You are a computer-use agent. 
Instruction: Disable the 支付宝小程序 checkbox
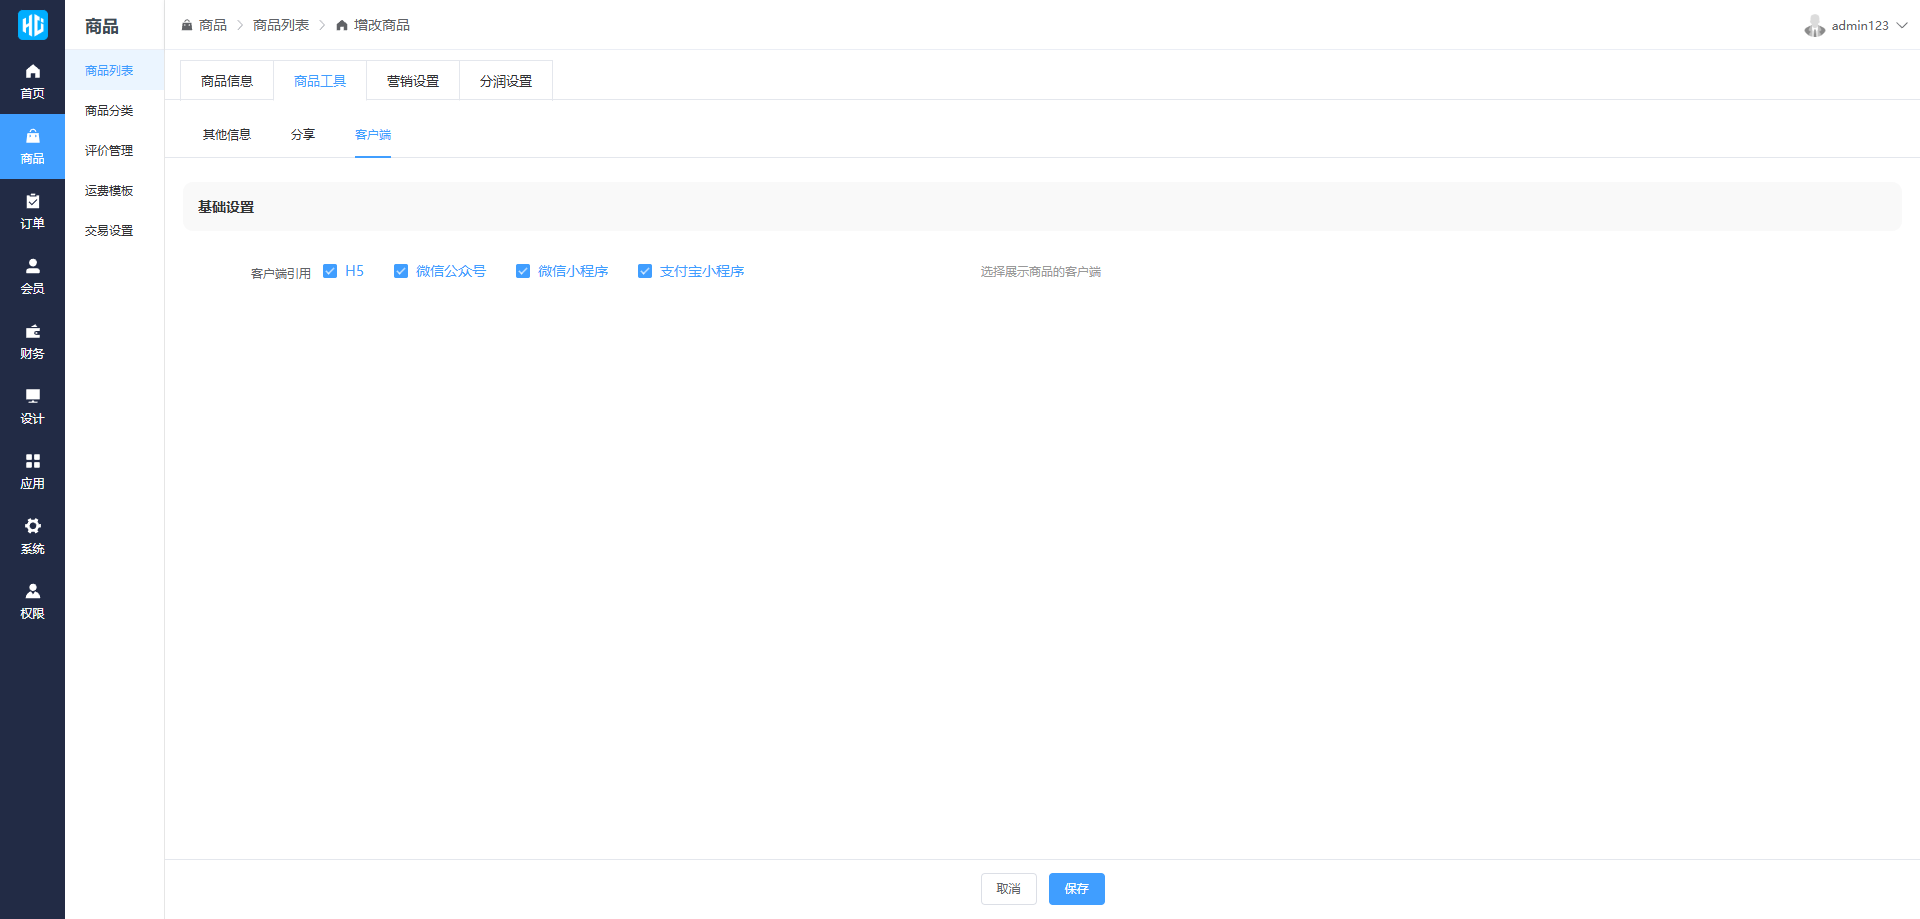645,271
